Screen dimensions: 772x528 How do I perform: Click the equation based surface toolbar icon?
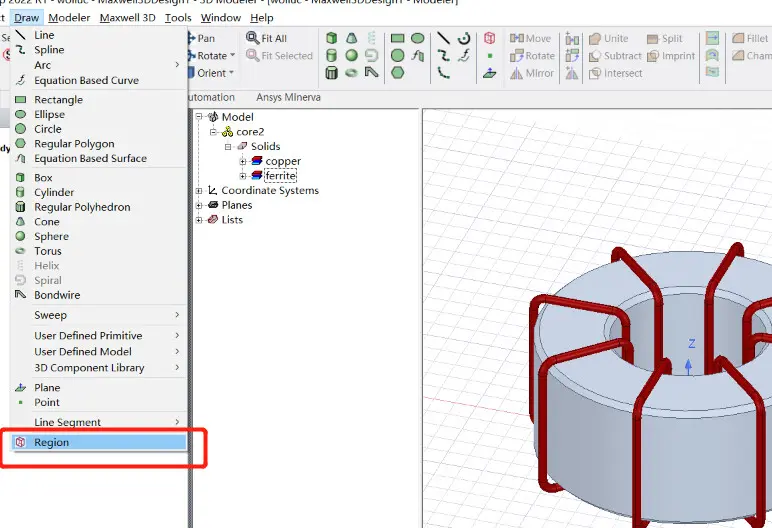pos(418,55)
